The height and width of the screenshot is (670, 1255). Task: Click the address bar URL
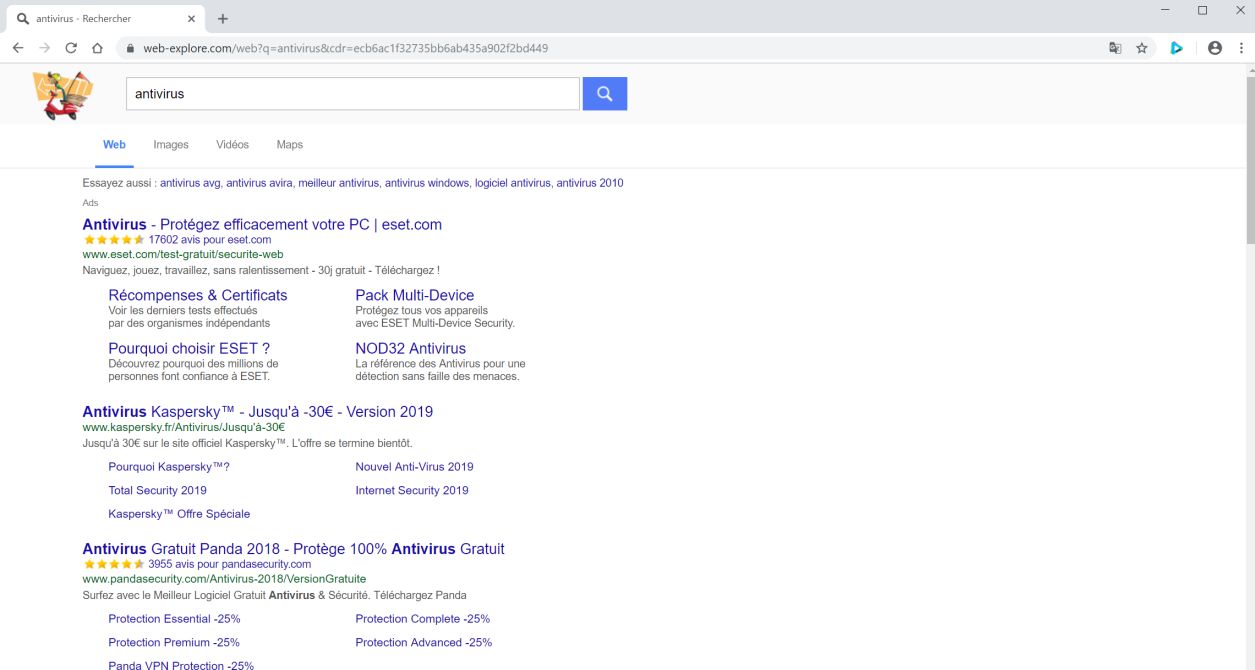345,48
